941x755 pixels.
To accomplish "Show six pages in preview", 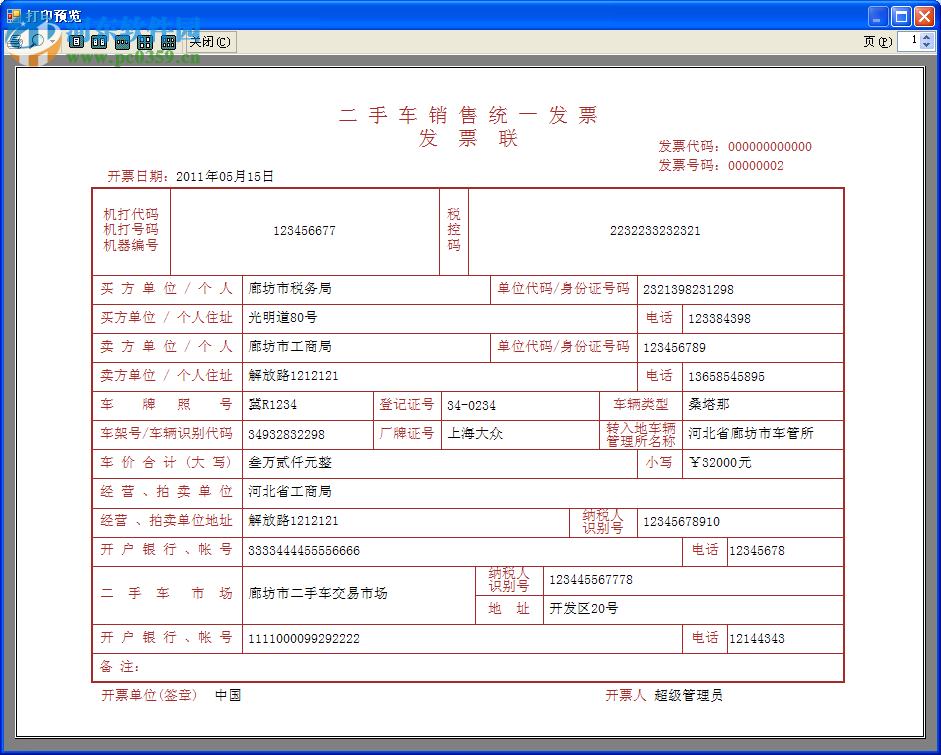I will (169, 41).
